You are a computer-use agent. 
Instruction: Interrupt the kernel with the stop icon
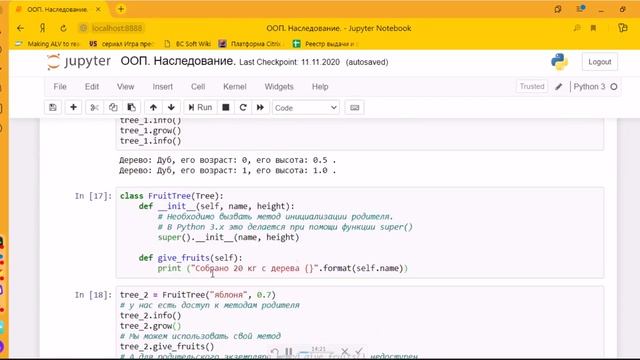[x=226, y=107]
